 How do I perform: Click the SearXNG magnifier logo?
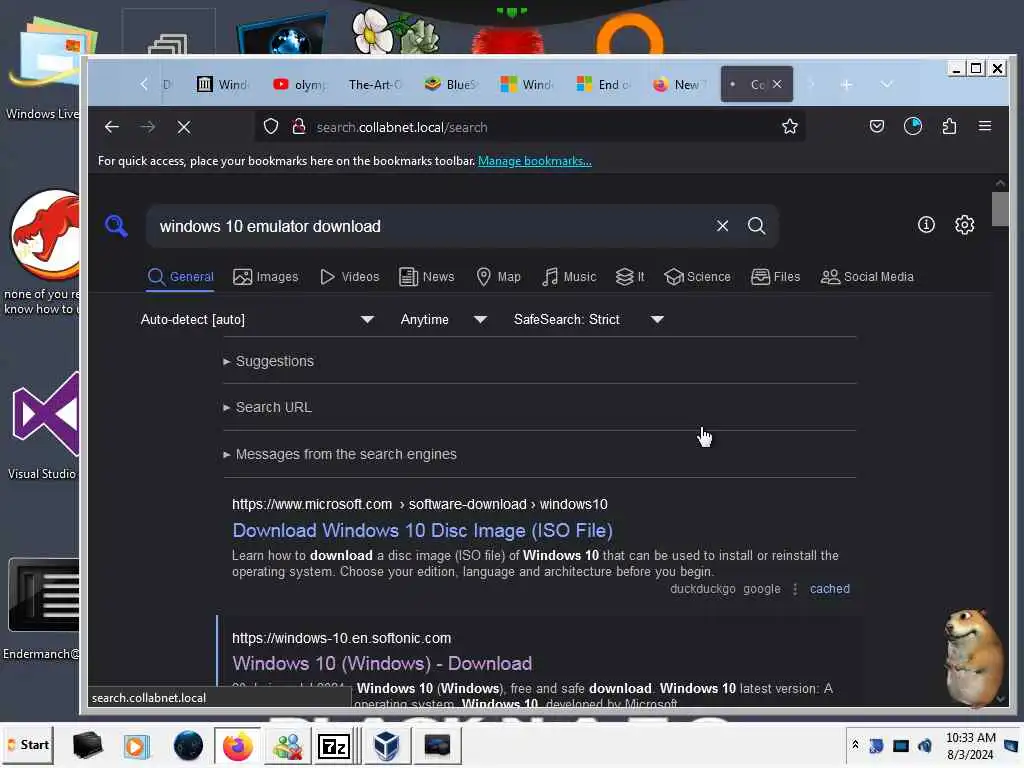pos(116,226)
